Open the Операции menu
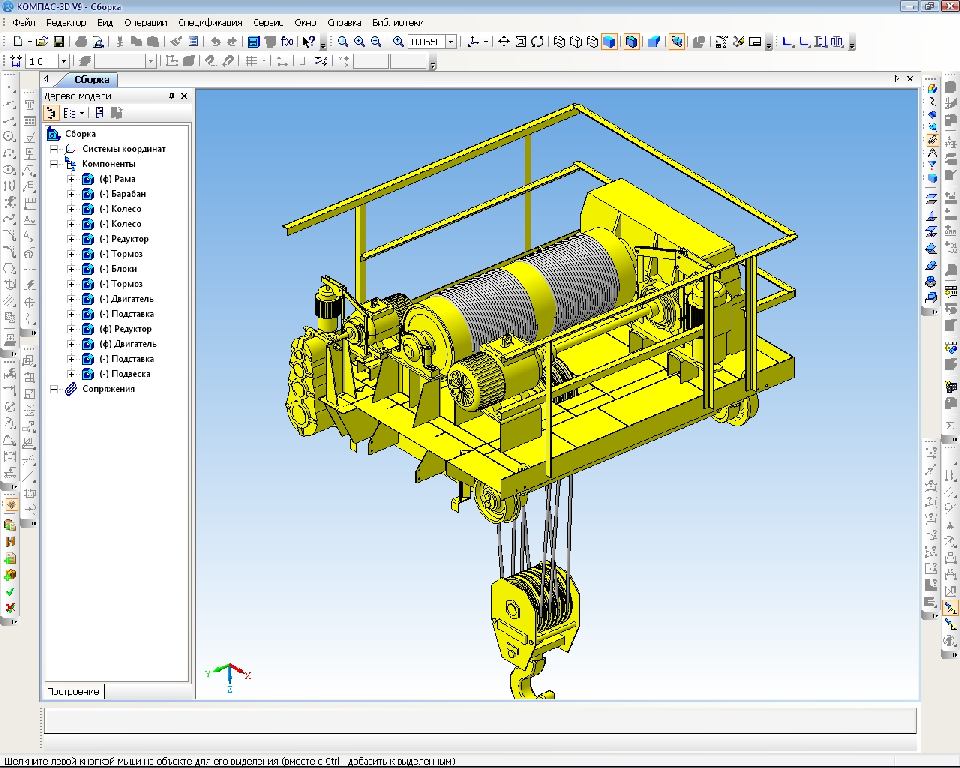 click(x=144, y=22)
